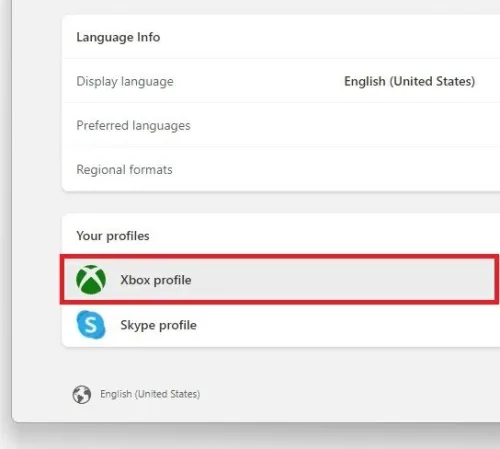Open the Preferred languages row
Image resolution: width=500 pixels, height=449 pixels.
pos(281,125)
